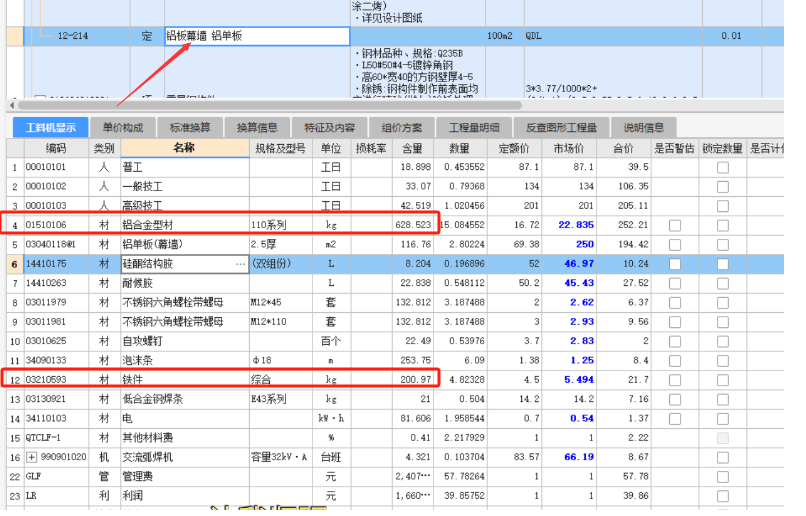Open the 单价构成 tab
806x516 pixels.
pyautogui.click(x=123, y=127)
